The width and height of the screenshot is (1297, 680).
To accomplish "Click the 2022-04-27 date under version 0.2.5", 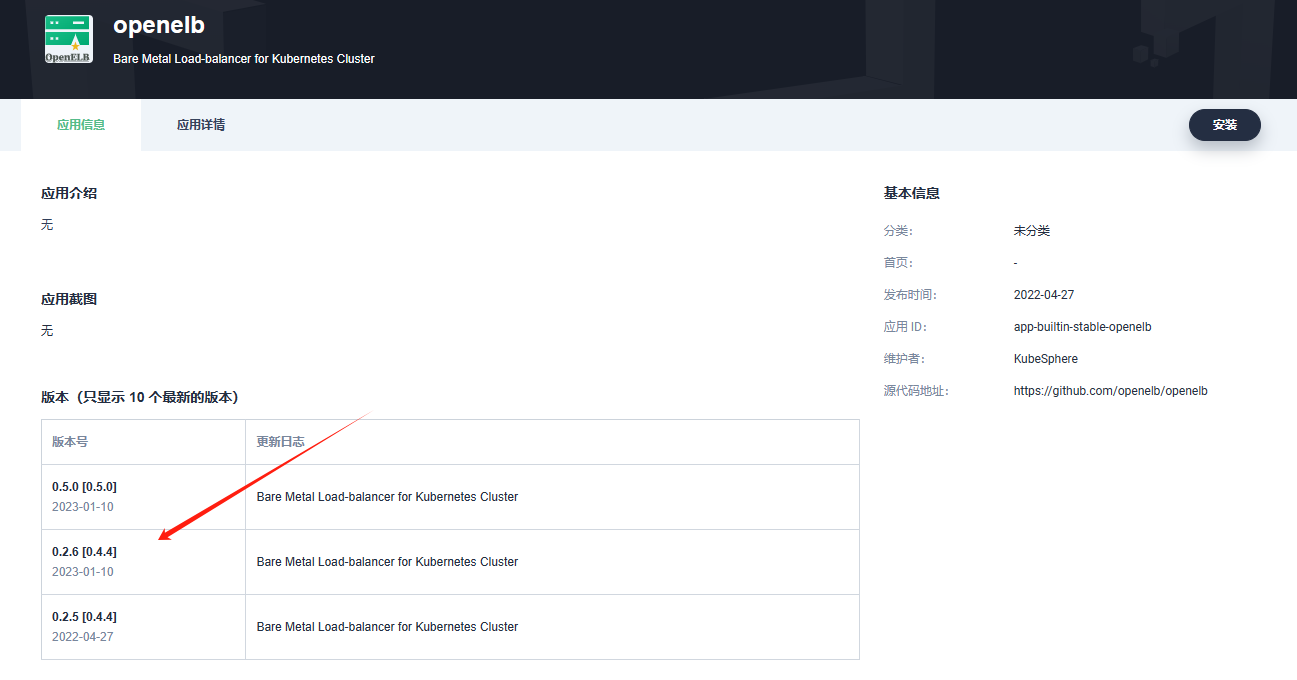I will pyautogui.click(x=83, y=637).
